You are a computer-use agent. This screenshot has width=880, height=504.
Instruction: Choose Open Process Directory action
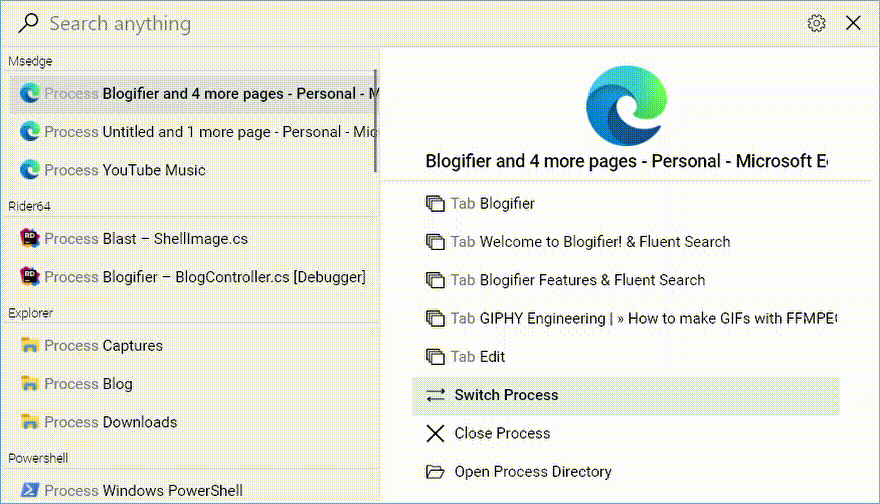pyautogui.click(x=626, y=471)
